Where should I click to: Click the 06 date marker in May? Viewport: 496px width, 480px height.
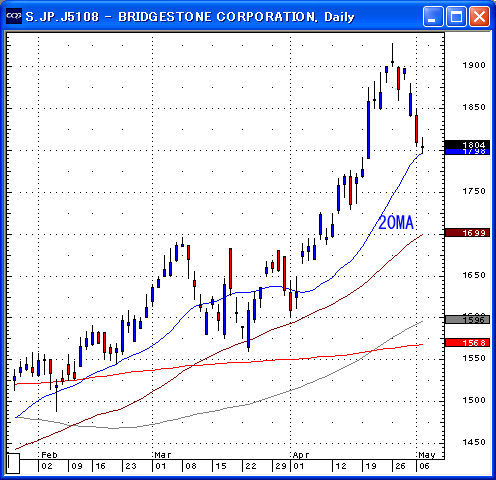point(424,466)
